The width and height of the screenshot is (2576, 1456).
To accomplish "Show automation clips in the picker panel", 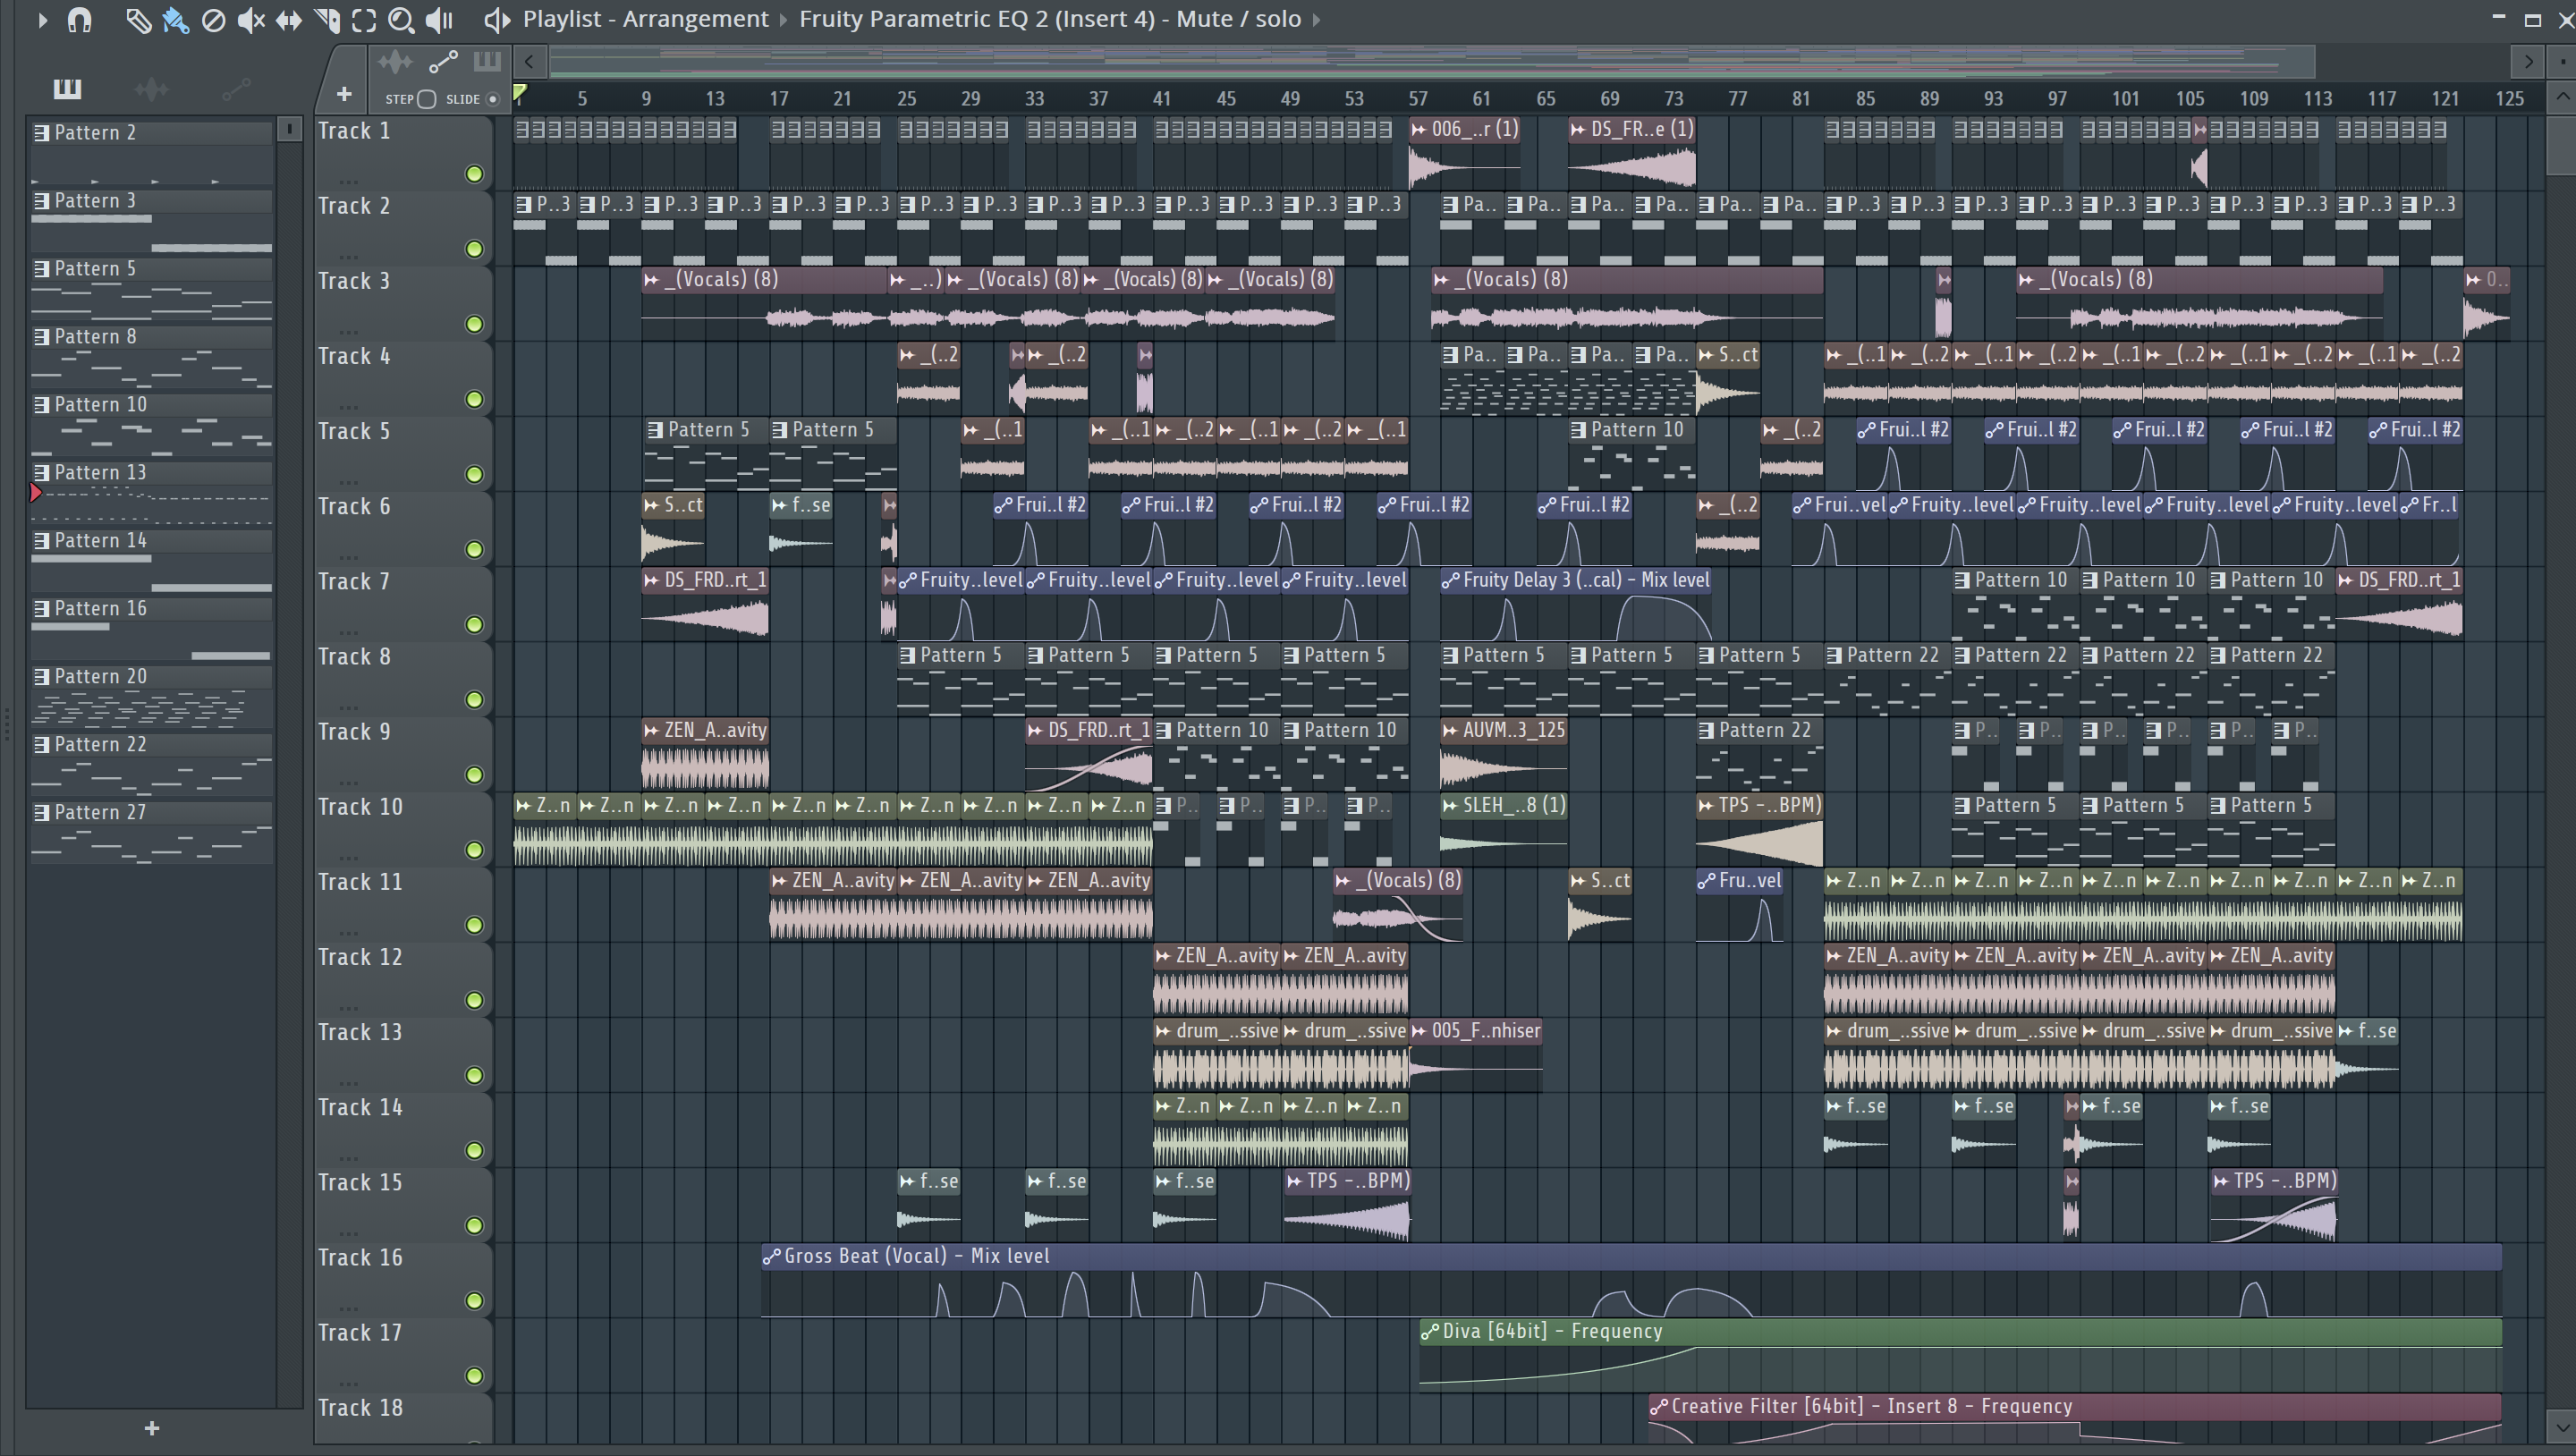I will 236,89.
